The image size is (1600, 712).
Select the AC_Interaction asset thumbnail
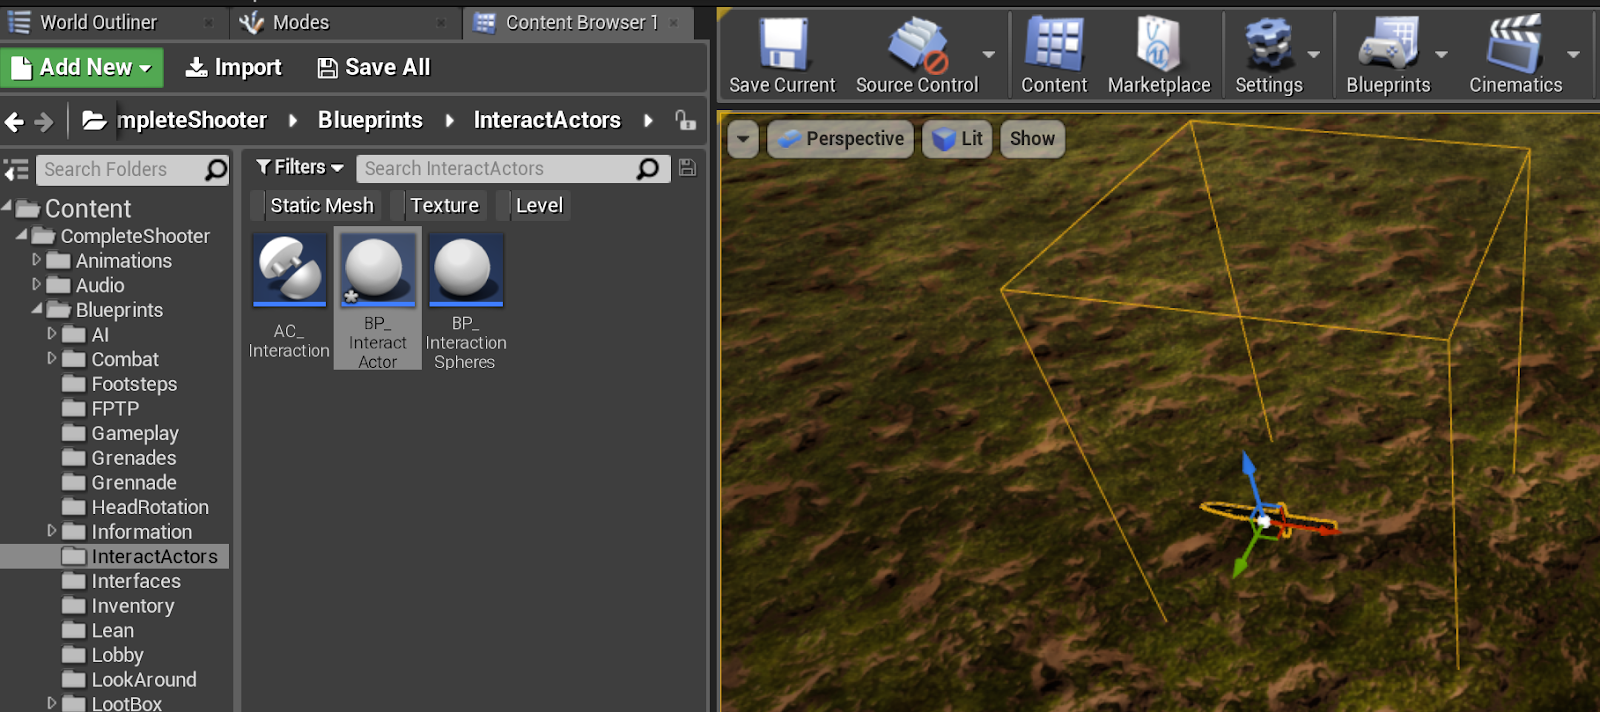click(x=289, y=270)
